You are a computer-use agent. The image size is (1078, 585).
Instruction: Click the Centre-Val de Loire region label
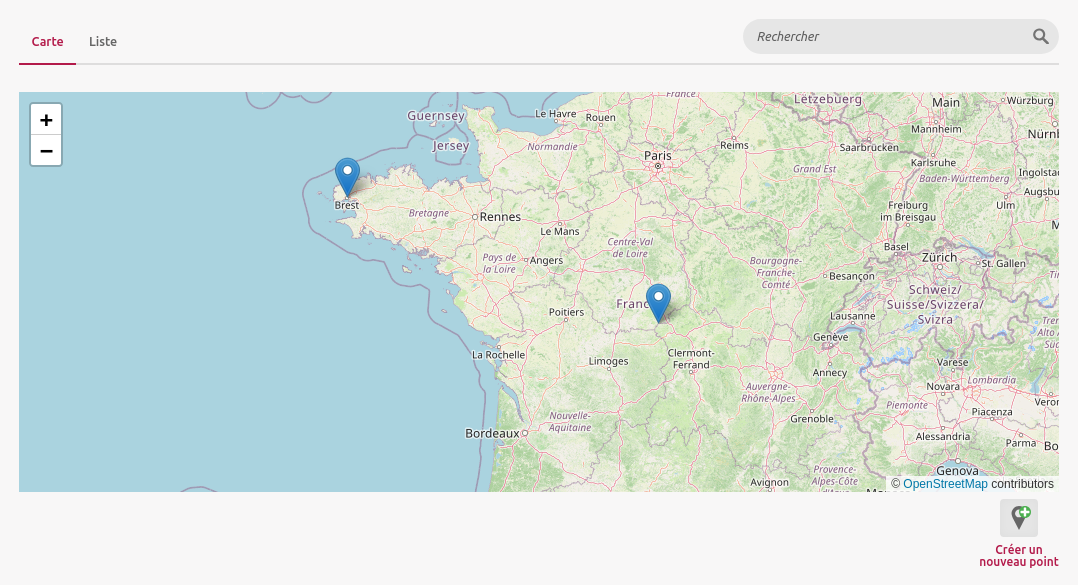coord(630,247)
